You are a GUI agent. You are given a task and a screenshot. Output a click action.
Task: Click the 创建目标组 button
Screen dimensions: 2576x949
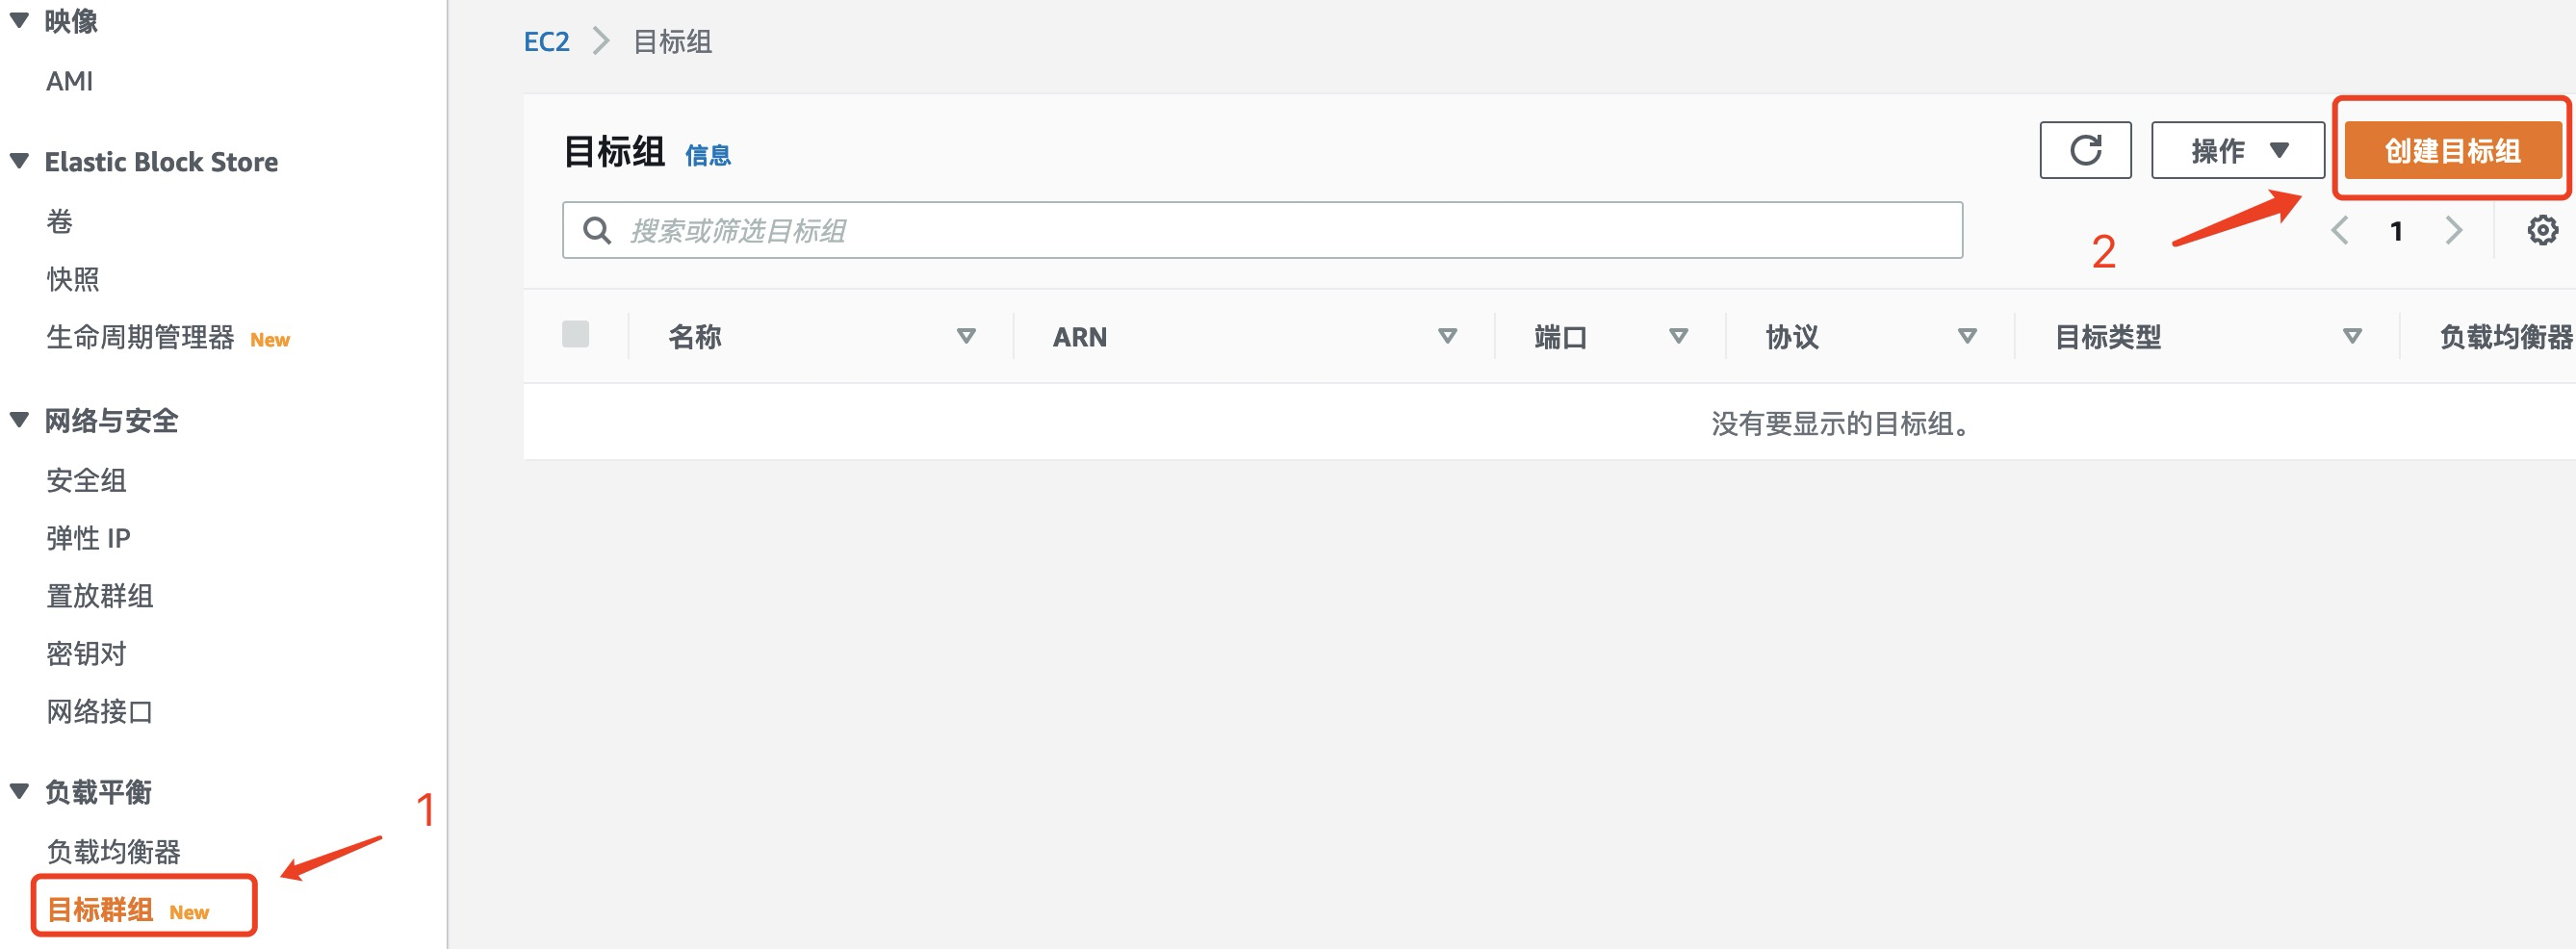pyautogui.click(x=2451, y=151)
